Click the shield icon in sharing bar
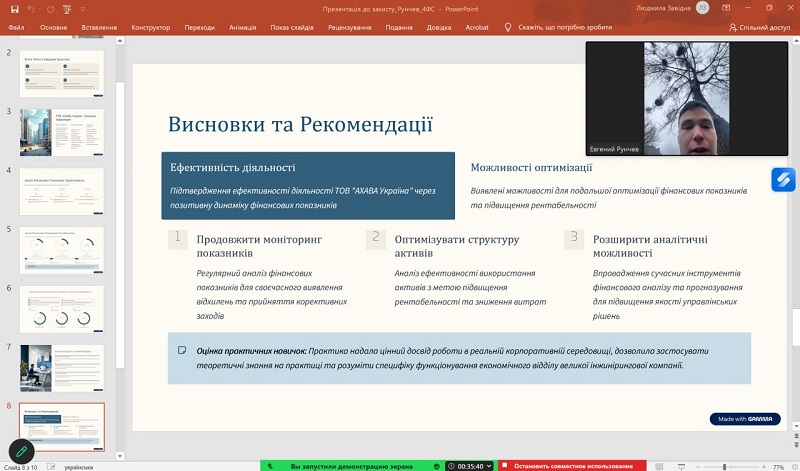The width and height of the screenshot is (800, 471). (436, 466)
